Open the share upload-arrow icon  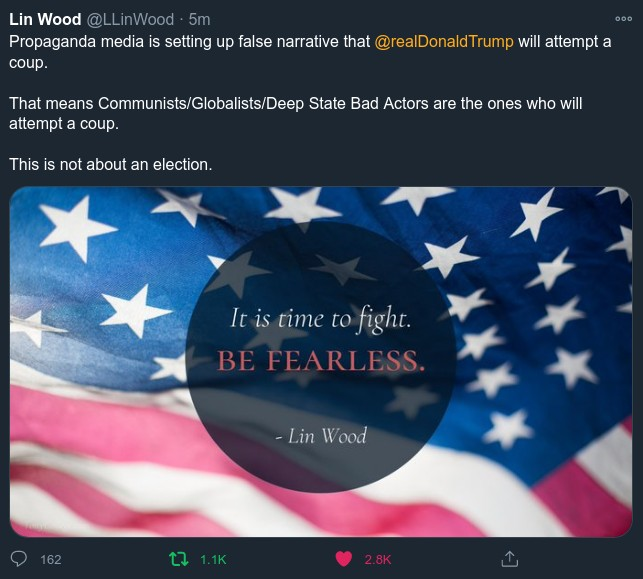click(x=509, y=559)
